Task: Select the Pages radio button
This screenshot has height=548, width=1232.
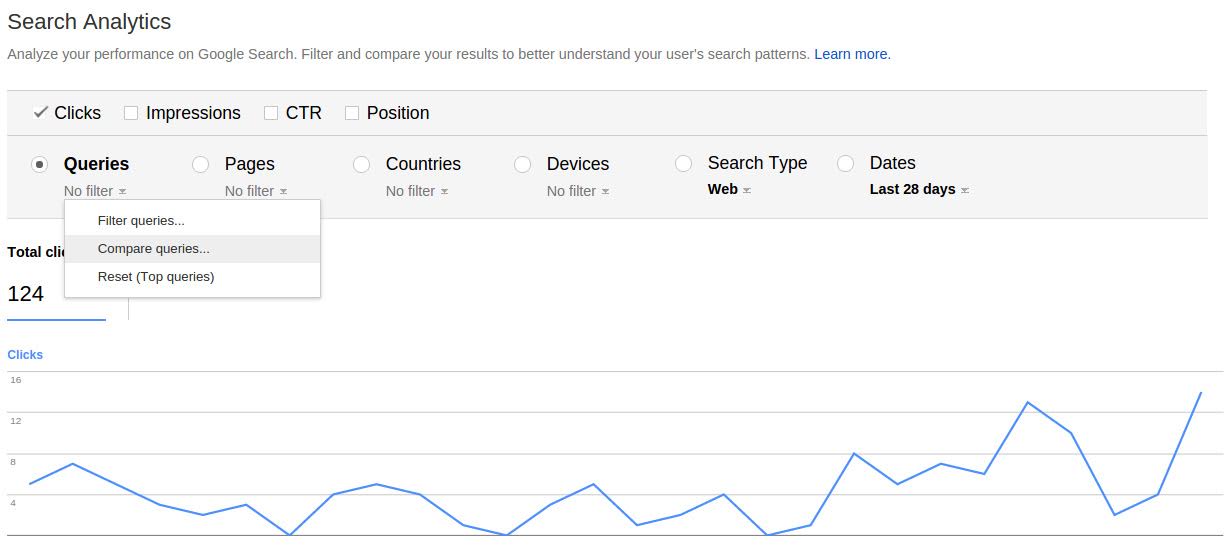Action: pos(200,164)
